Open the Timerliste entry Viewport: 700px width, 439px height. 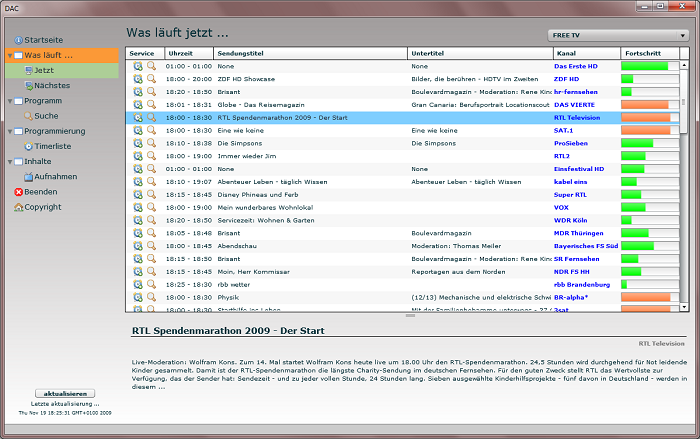[52, 146]
